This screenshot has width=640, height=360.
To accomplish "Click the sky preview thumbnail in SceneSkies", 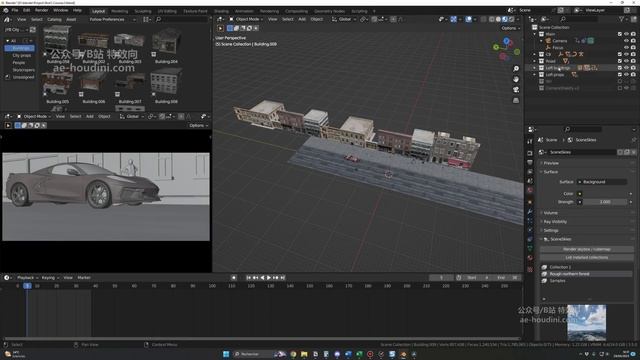I will pyautogui.click(x=587, y=322).
